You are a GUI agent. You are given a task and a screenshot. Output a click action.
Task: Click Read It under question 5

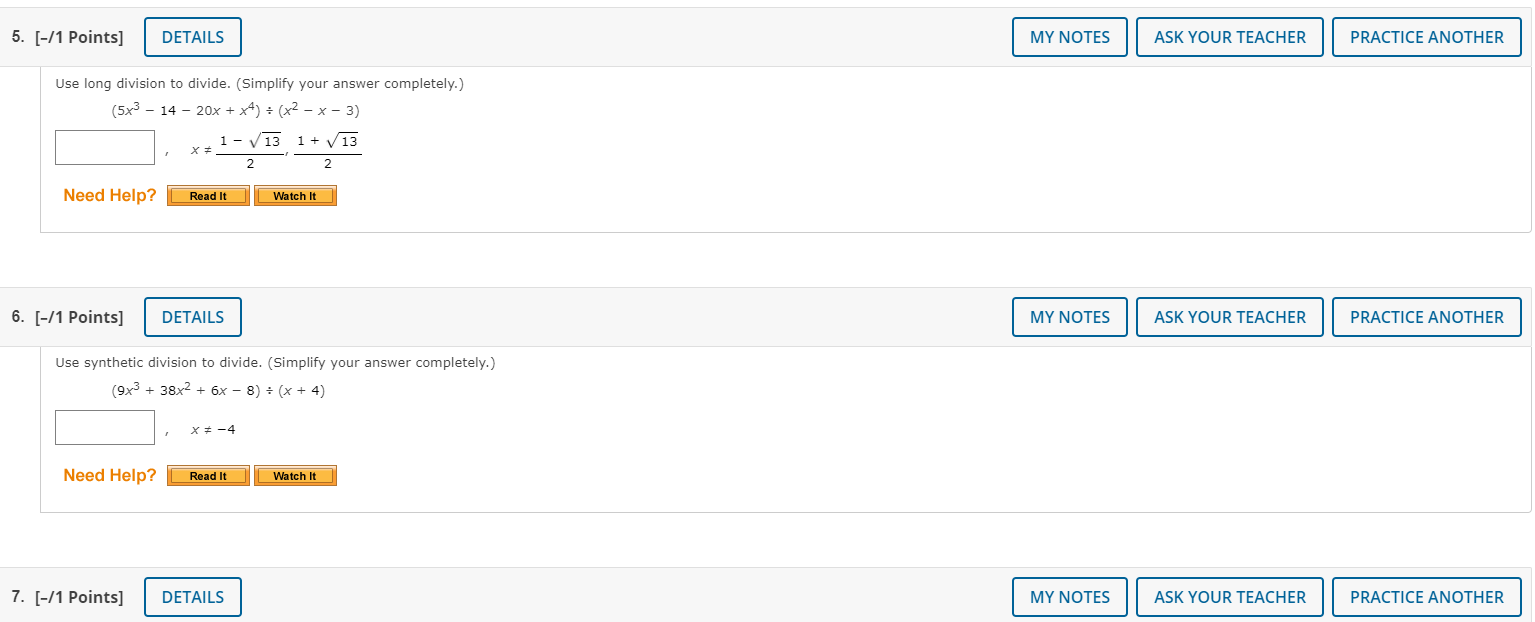click(208, 196)
